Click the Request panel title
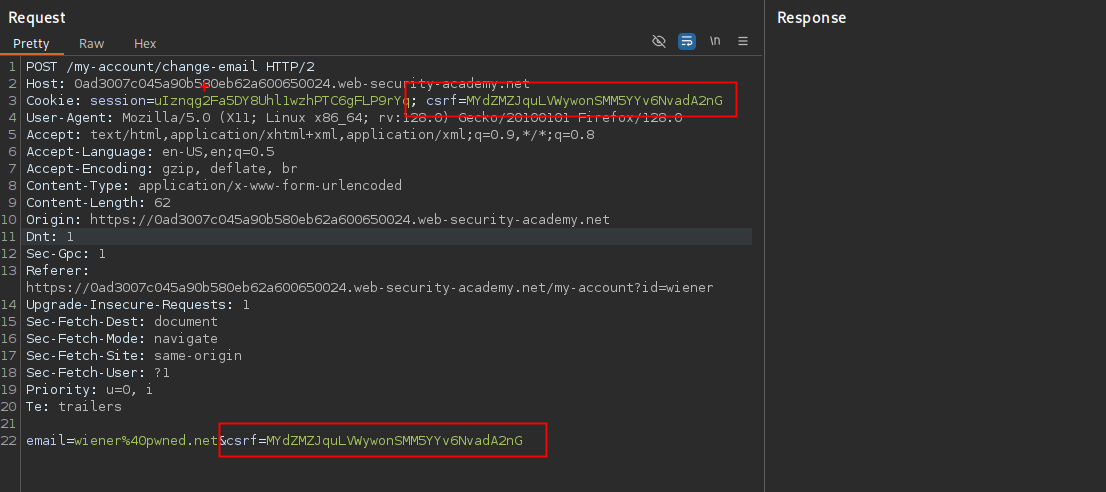 pos(37,18)
